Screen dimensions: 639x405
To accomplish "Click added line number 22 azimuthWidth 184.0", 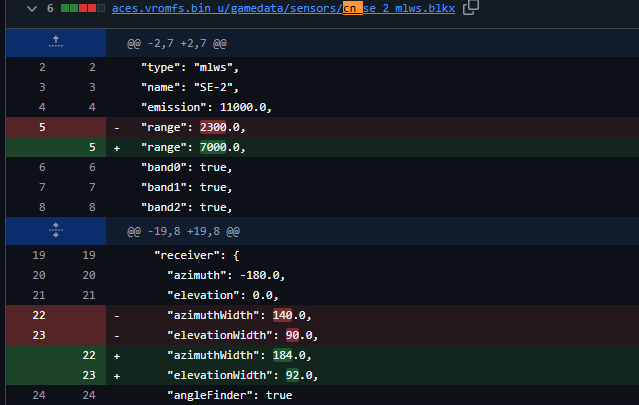I will pyautogui.click(x=89, y=355).
